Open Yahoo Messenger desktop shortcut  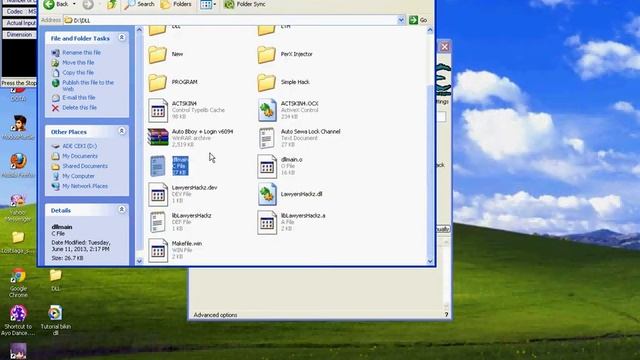[x=18, y=208]
